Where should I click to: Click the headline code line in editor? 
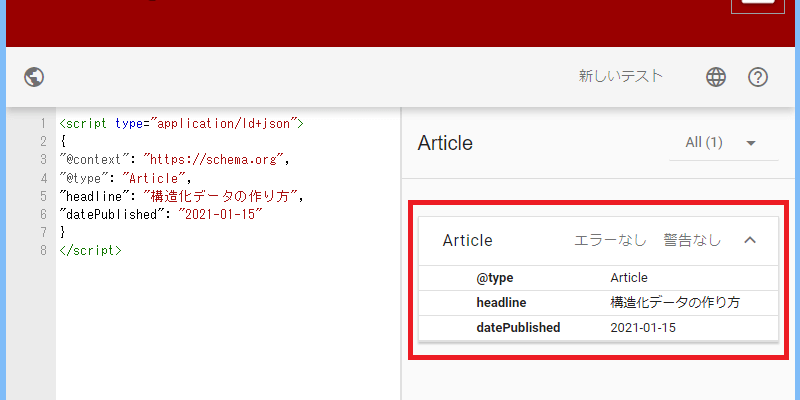pos(182,196)
